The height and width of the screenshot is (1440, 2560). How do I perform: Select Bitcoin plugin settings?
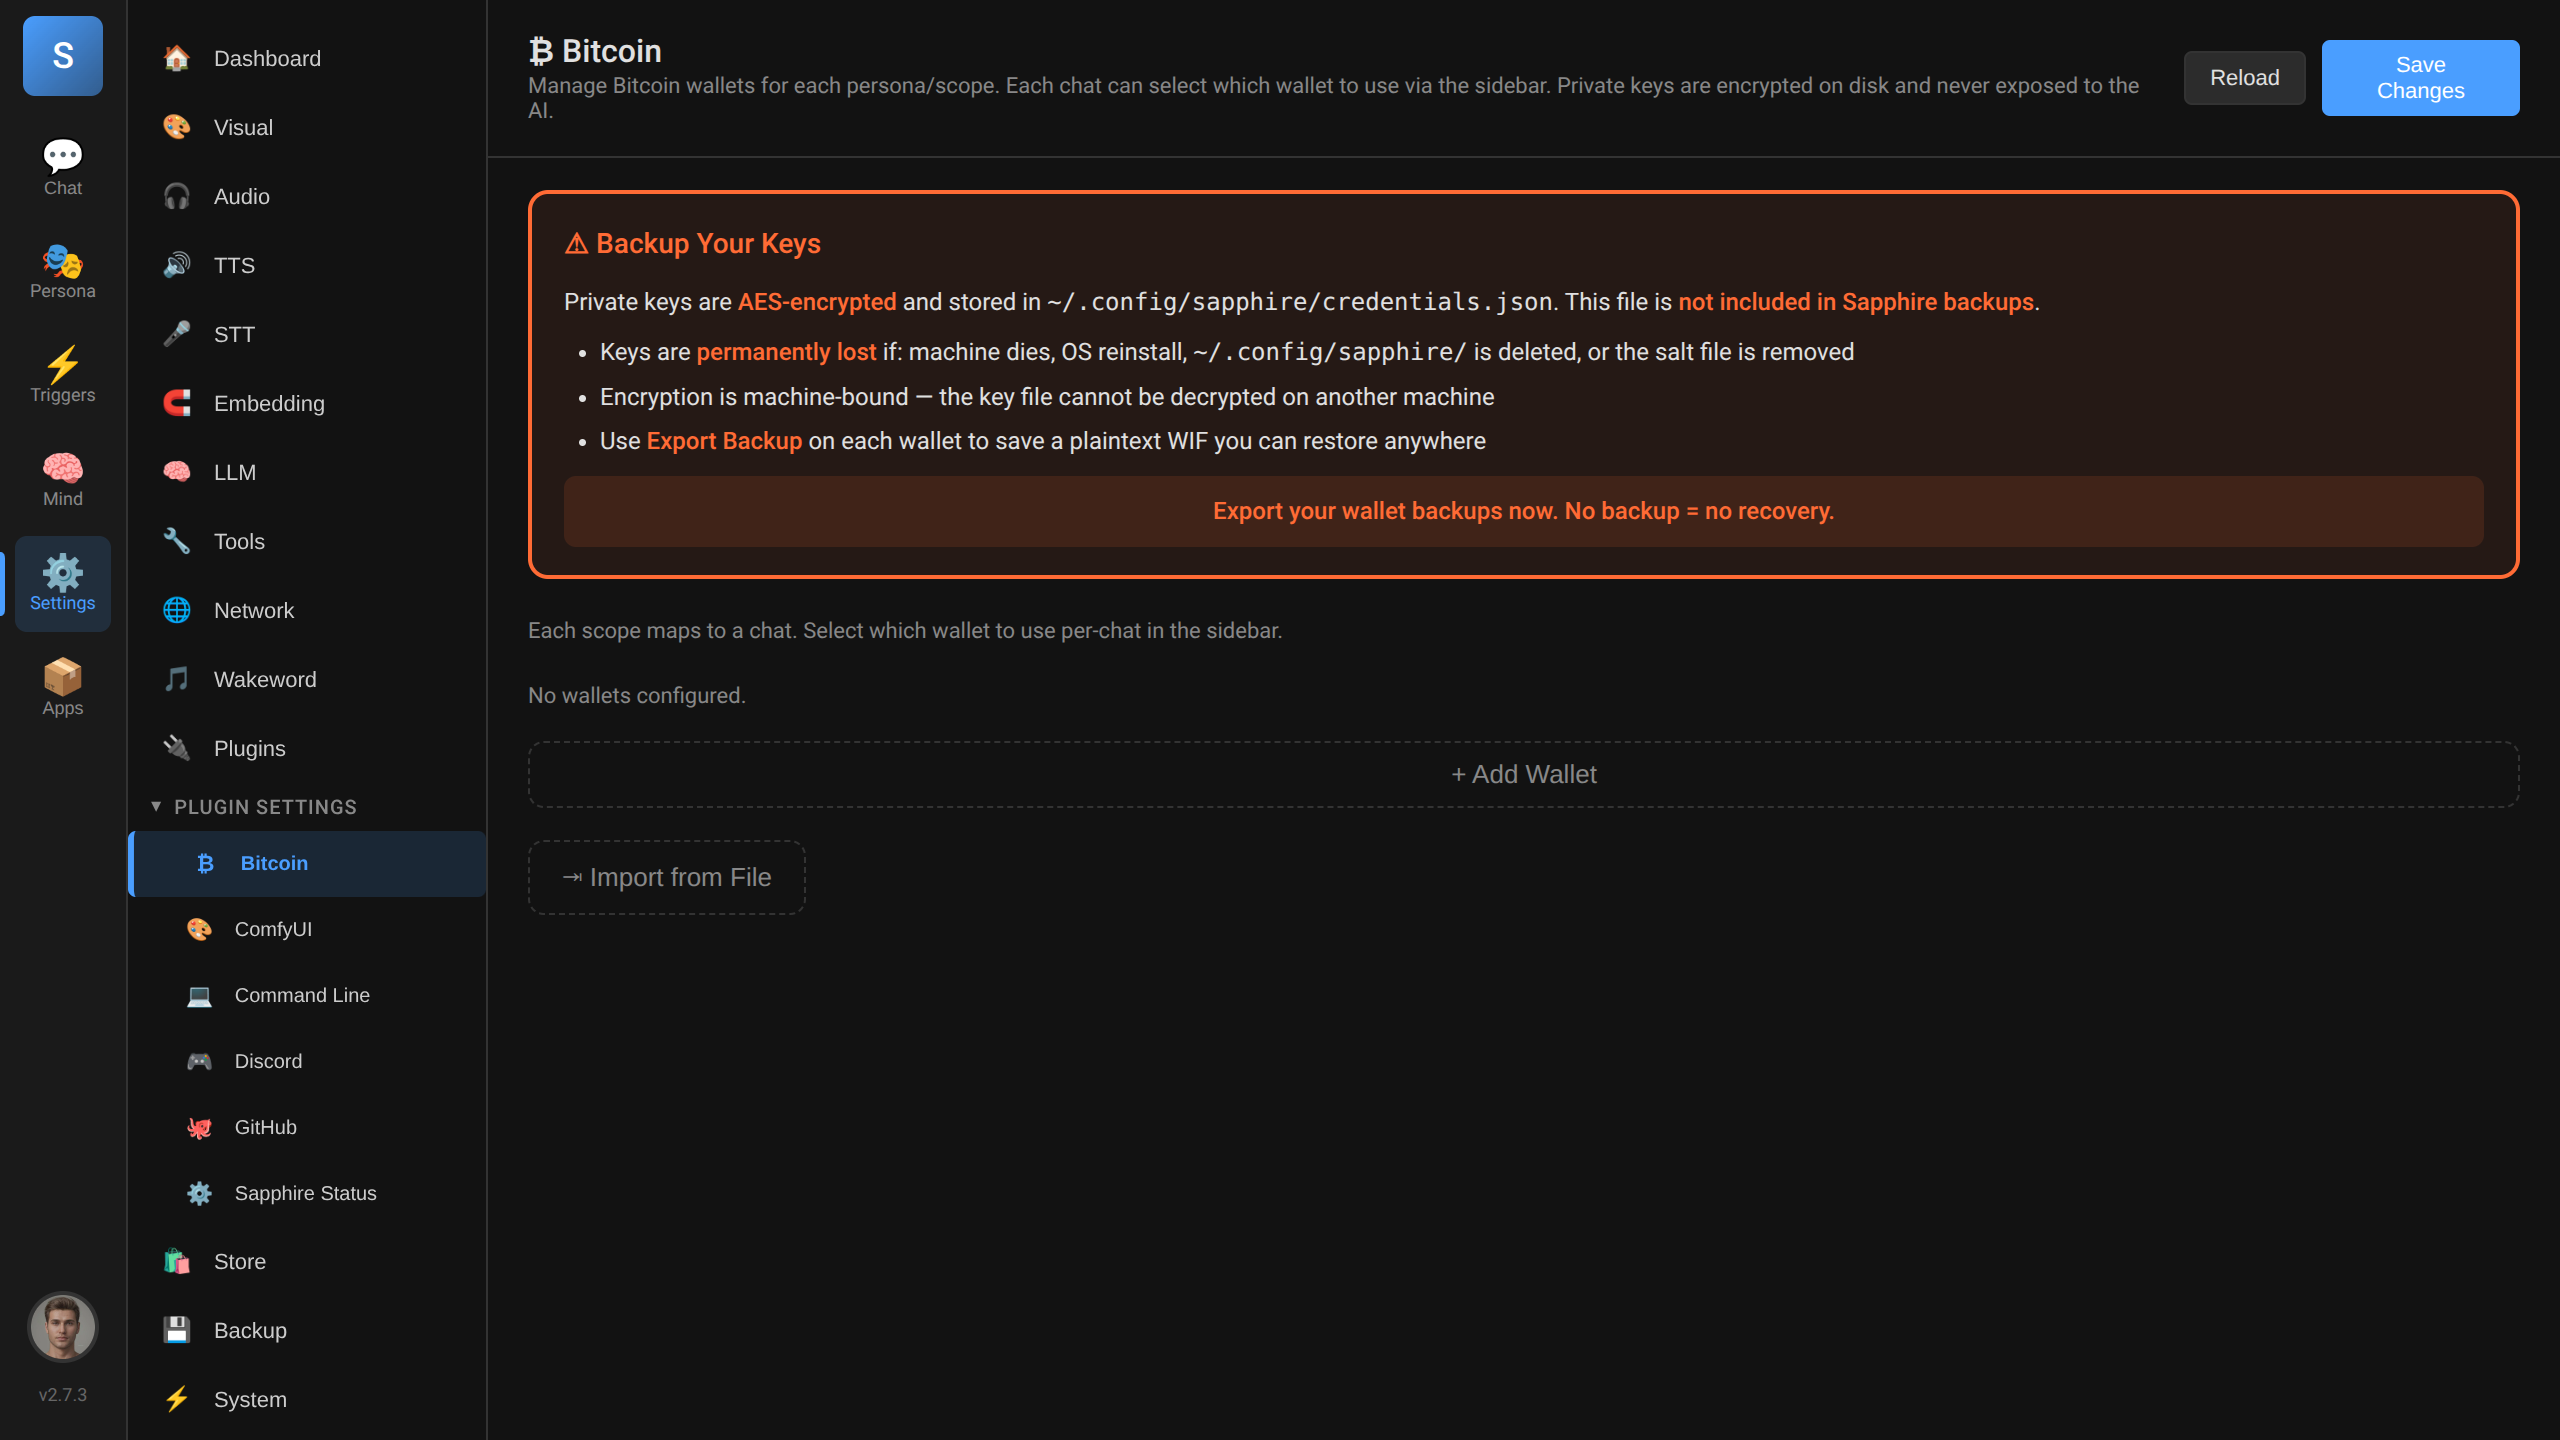pyautogui.click(x=307, y=863)
